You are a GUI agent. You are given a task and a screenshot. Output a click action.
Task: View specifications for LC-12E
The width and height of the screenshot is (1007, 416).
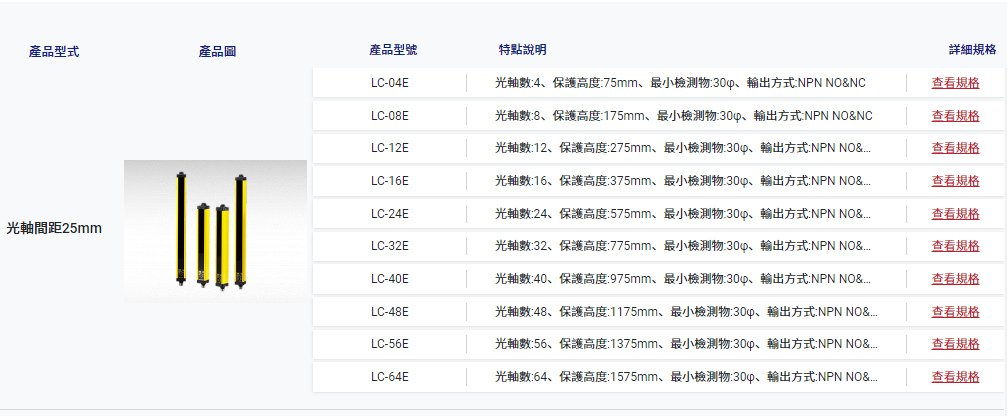click(x=955, y=148)
